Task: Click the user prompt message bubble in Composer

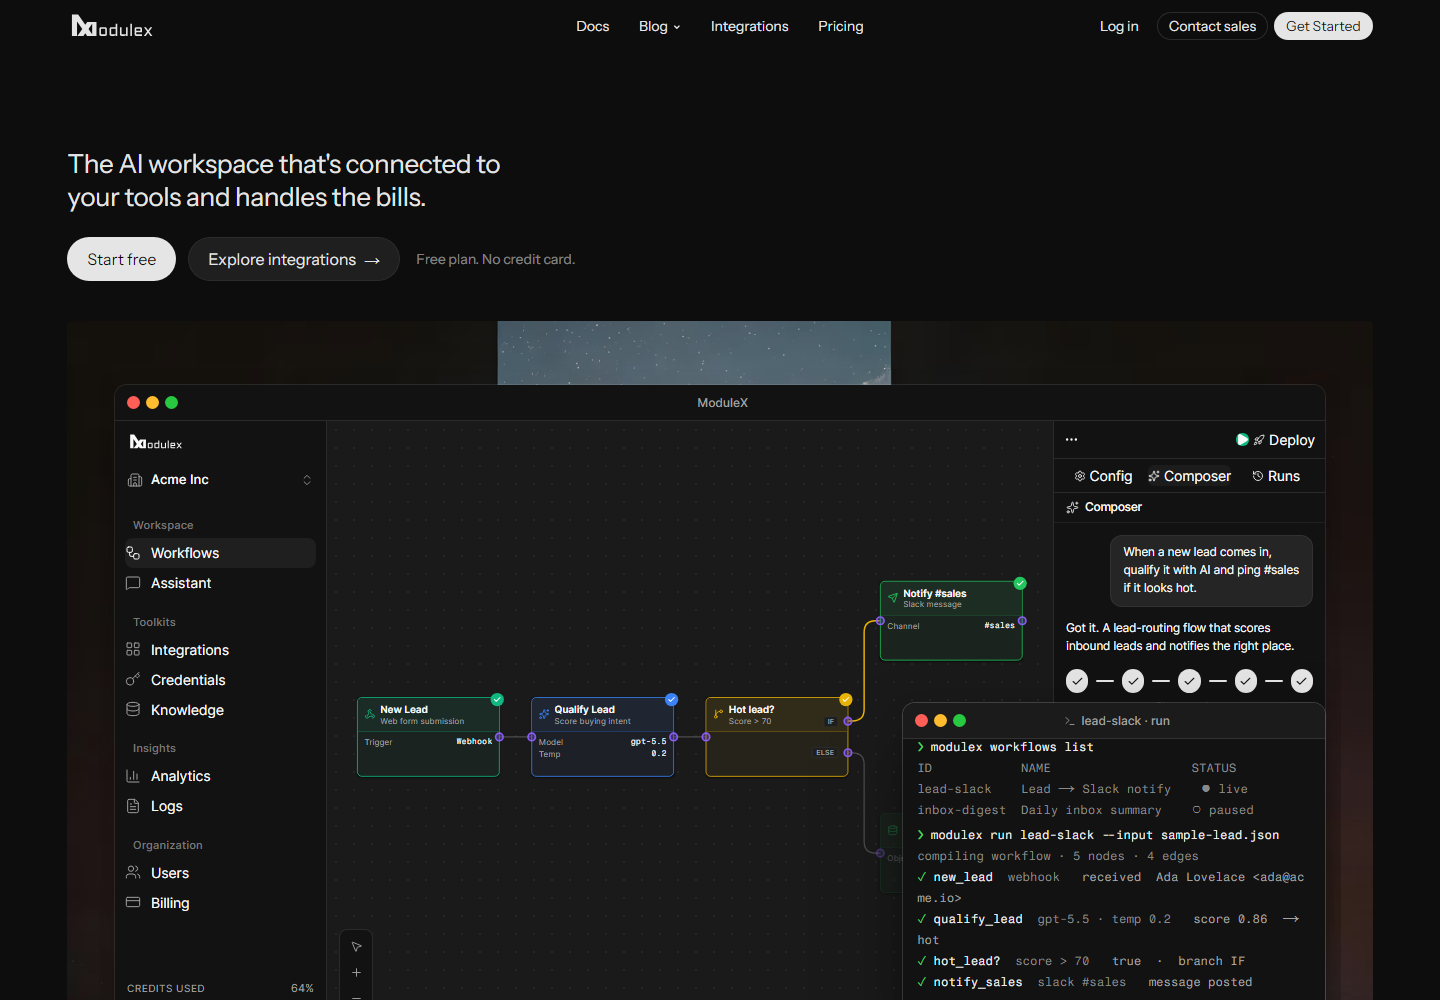Action: click(x=1211, y=570)
